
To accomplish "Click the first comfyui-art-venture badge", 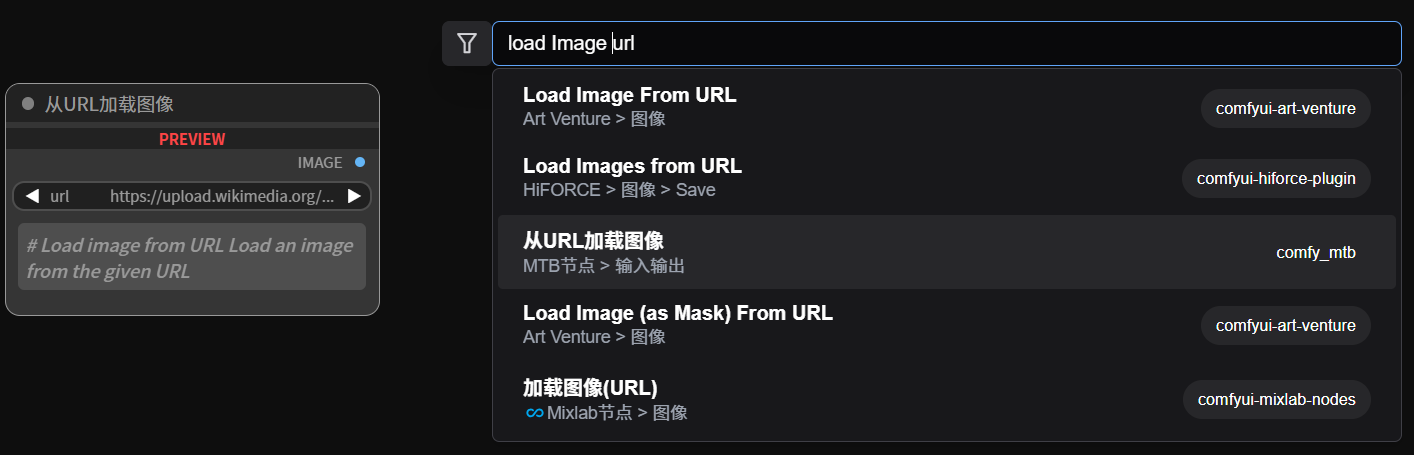I will tap(1286, 108).
